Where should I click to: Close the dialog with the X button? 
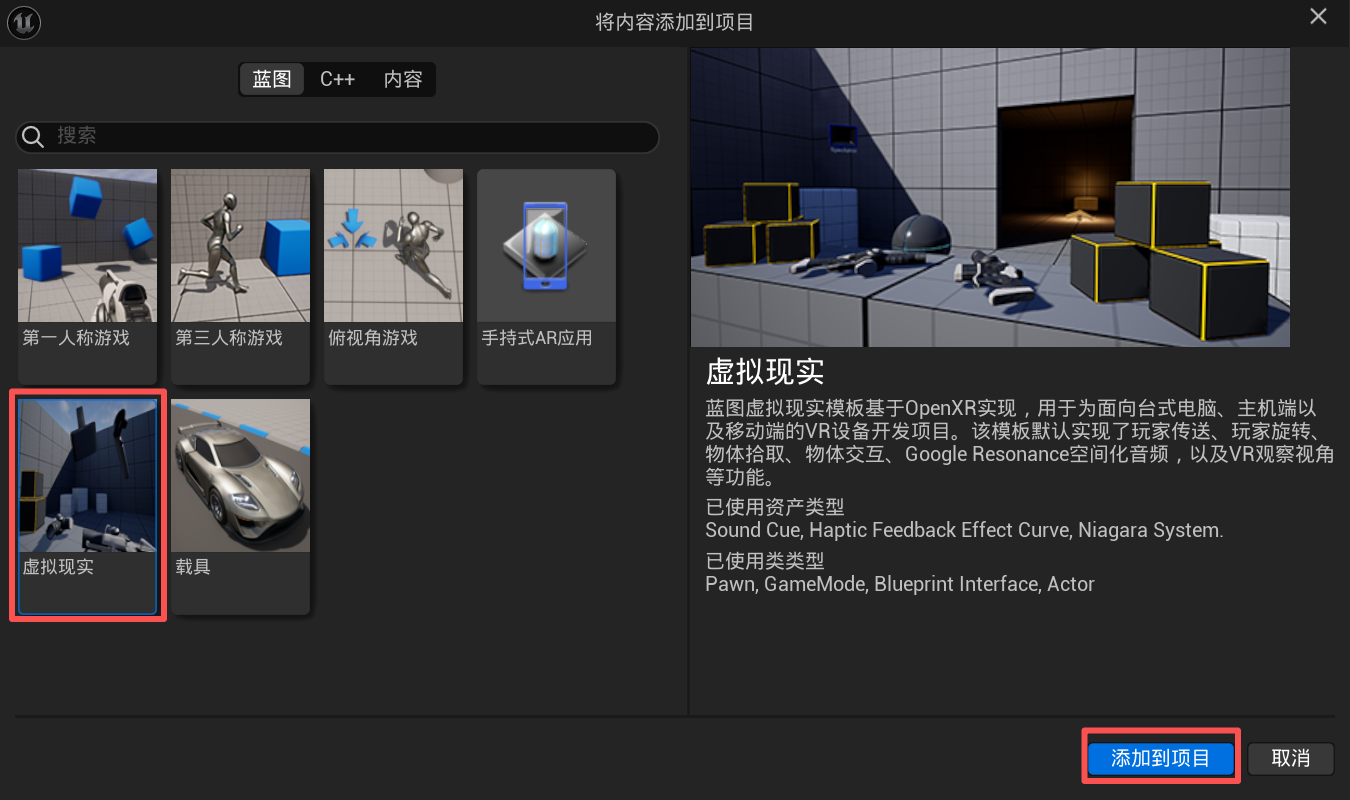click(x=1318, y=17)
